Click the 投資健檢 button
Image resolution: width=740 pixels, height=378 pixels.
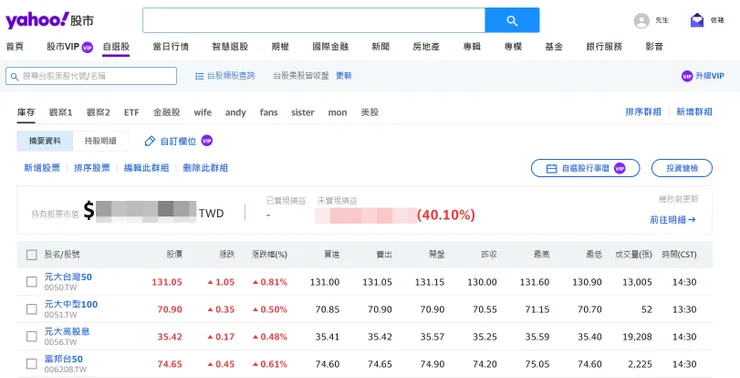[x=682, y=168]
